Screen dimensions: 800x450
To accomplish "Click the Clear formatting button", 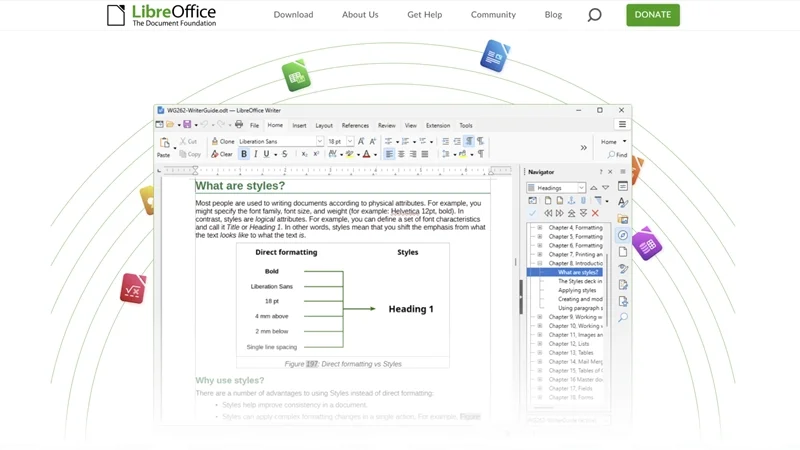I will point(222,154).
